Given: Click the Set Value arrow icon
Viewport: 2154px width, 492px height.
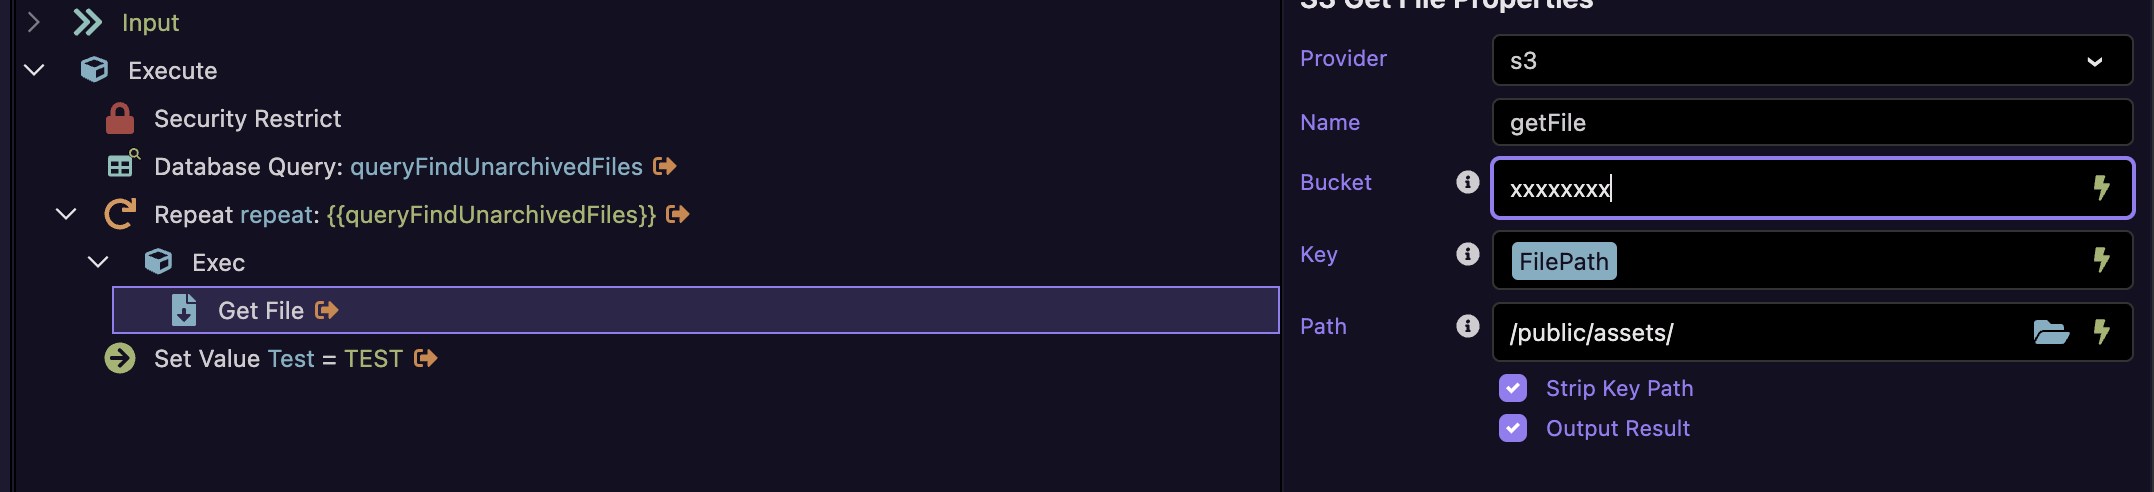Looking at the screenshot, I should pyautogui.click(x=120, y=358).
